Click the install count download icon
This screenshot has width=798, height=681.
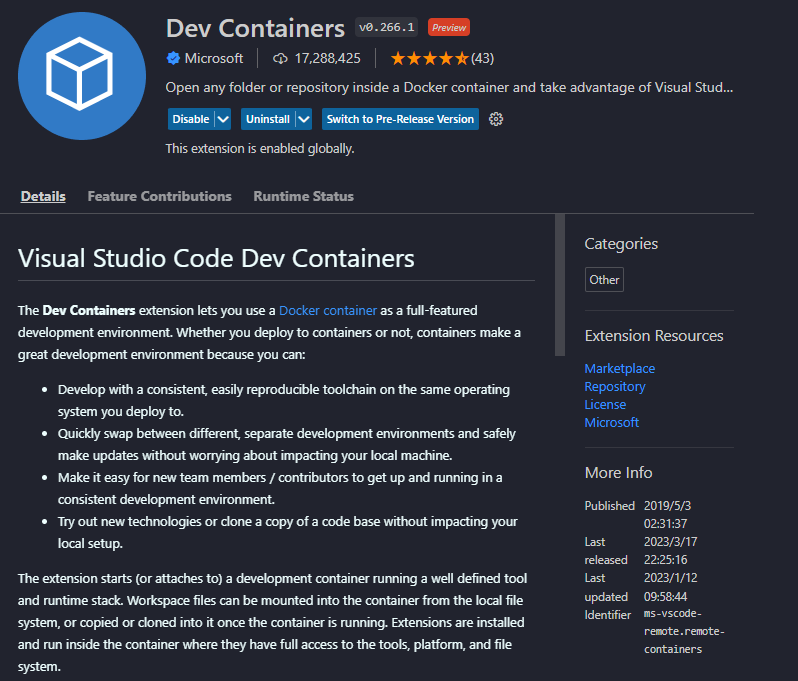click(x=280, y=59)
